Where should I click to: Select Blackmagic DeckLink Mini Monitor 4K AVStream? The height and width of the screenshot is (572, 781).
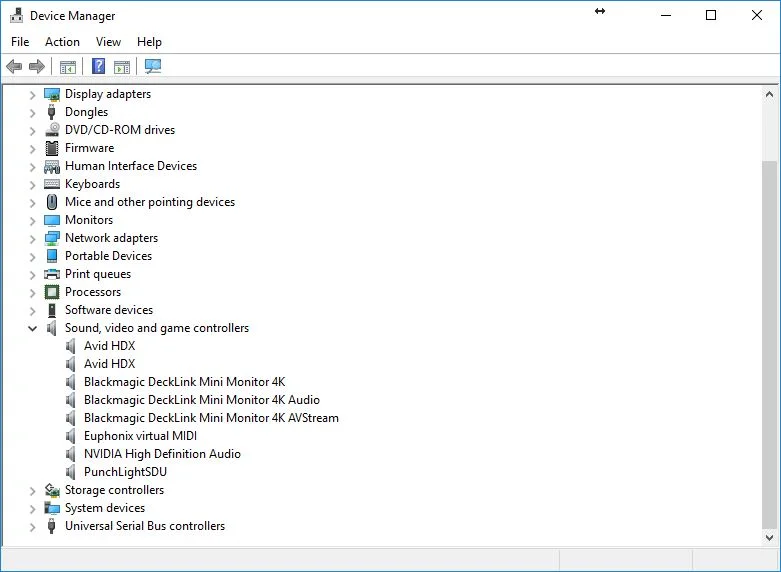211,418
